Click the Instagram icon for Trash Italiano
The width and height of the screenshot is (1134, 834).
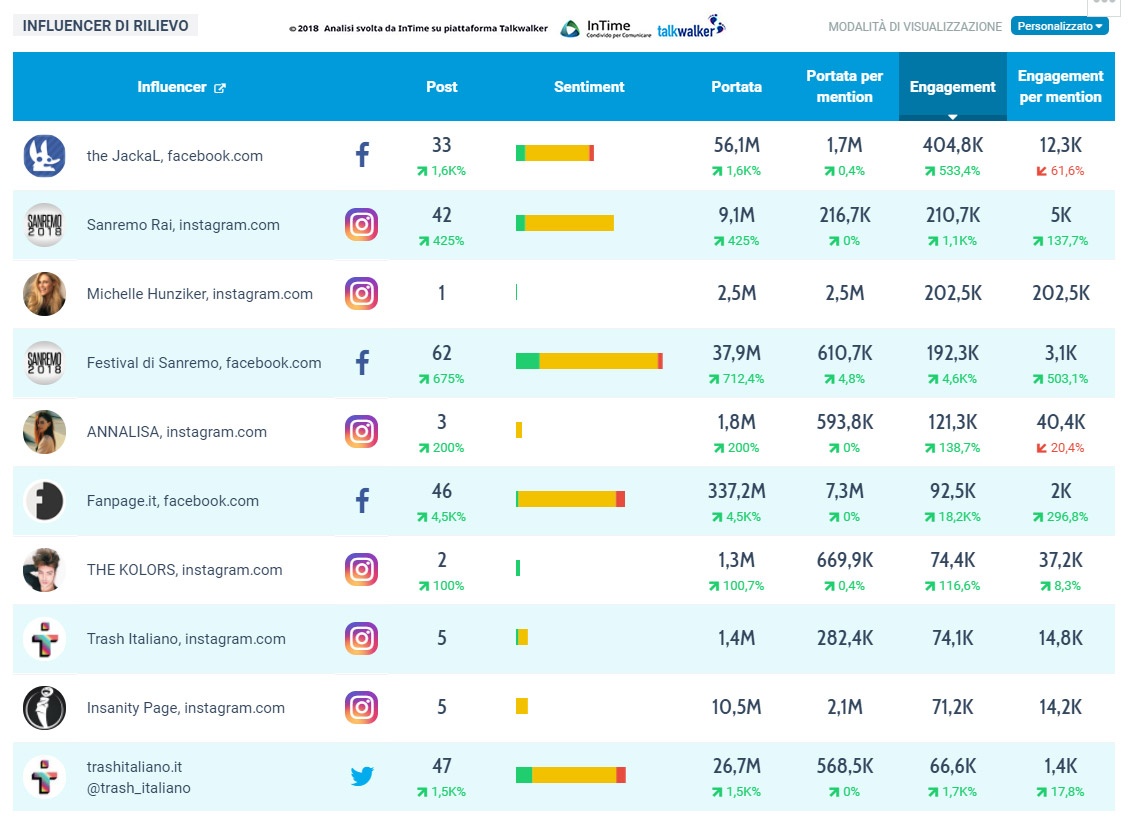click(x=362, y=638)
